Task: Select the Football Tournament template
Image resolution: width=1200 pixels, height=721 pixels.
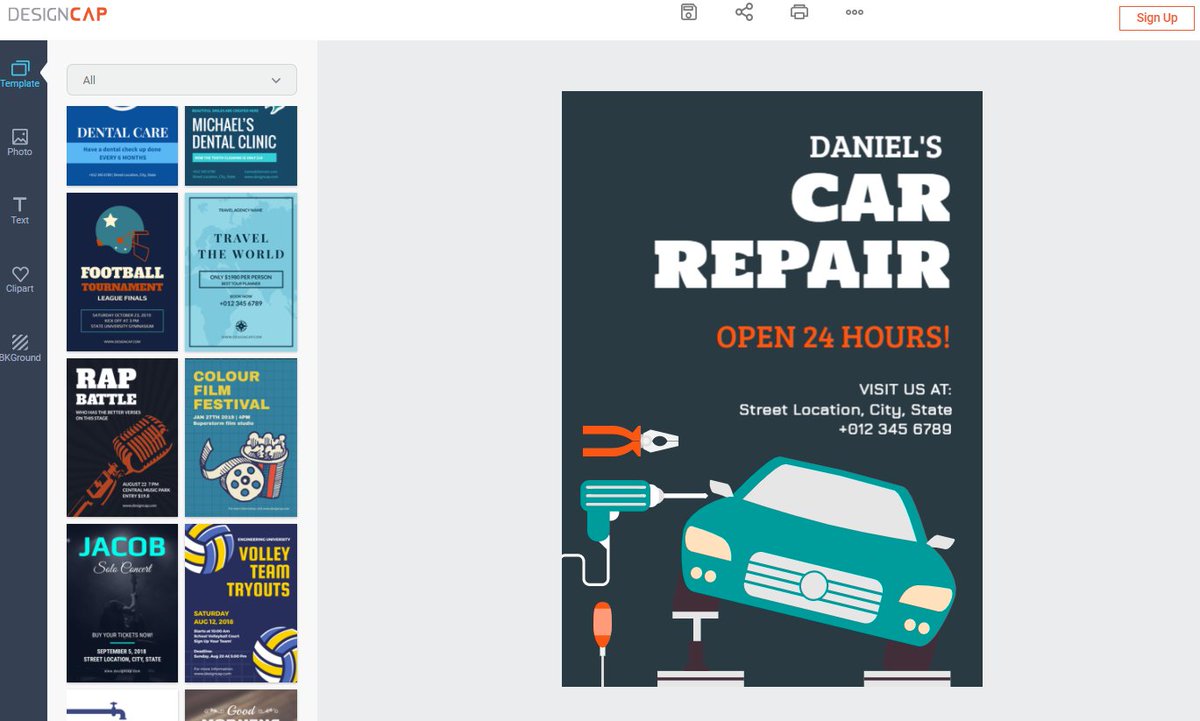Action: click(122, 271)
